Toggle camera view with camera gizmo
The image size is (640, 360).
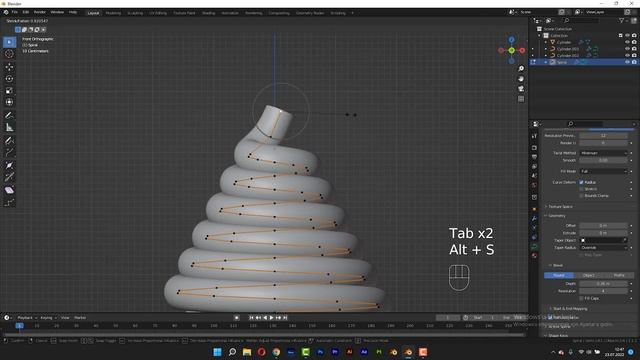coord(521,89)
